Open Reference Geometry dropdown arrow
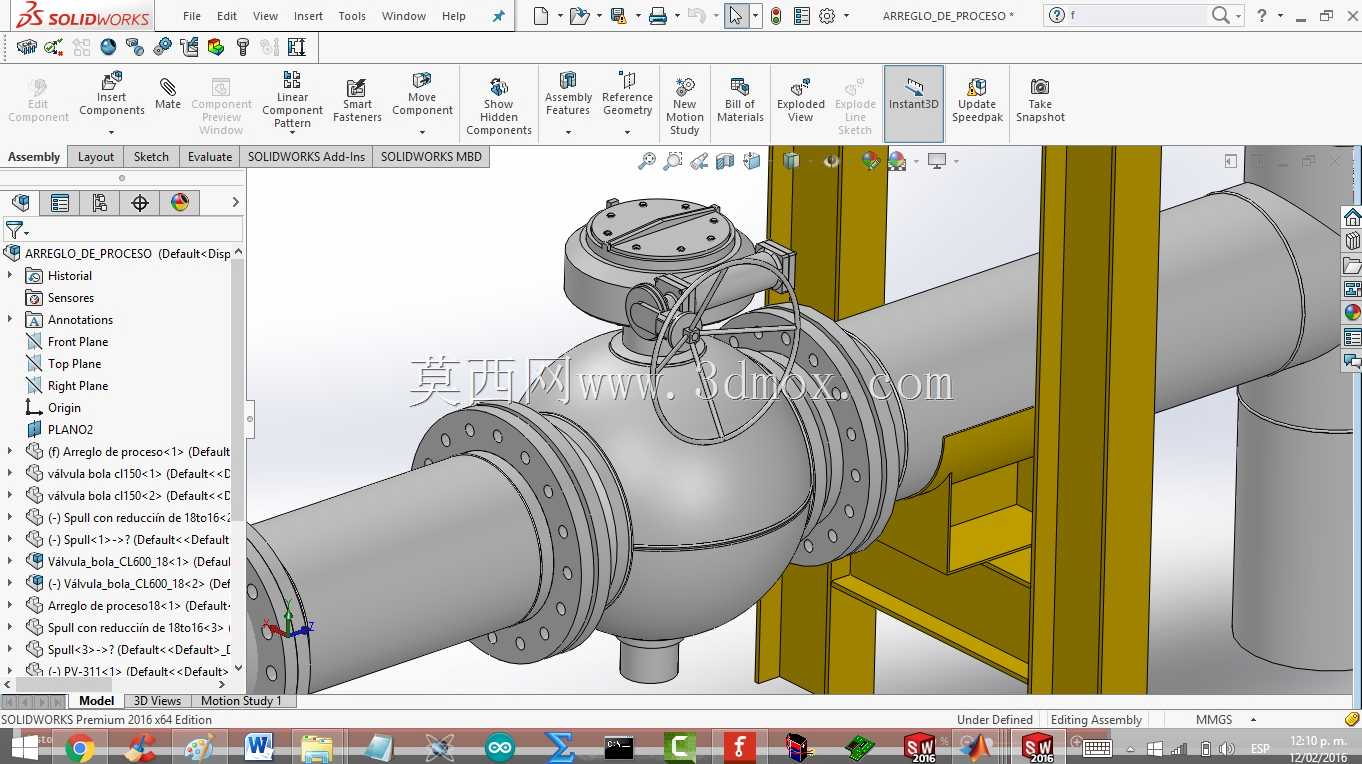 click(x=627, y=132)
